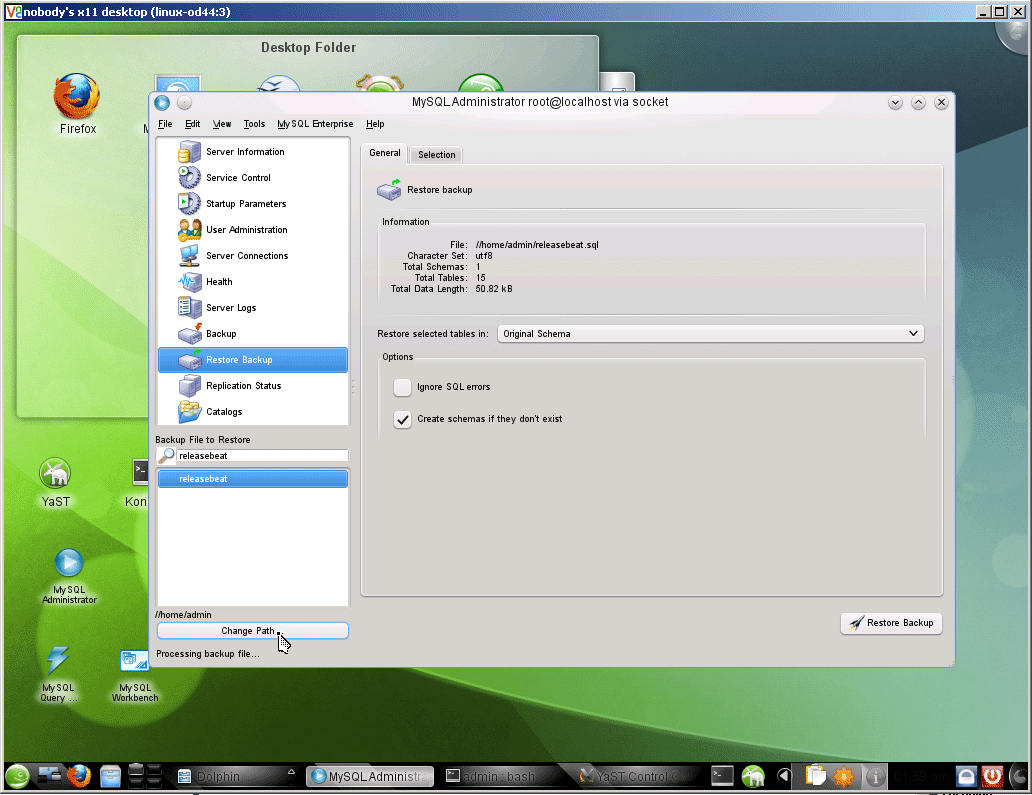Image resolution: width=1032 pixels, height=795 pixels.
Task: Open the openSUSE kickoff launcher menu
Action: coord(18,777)
